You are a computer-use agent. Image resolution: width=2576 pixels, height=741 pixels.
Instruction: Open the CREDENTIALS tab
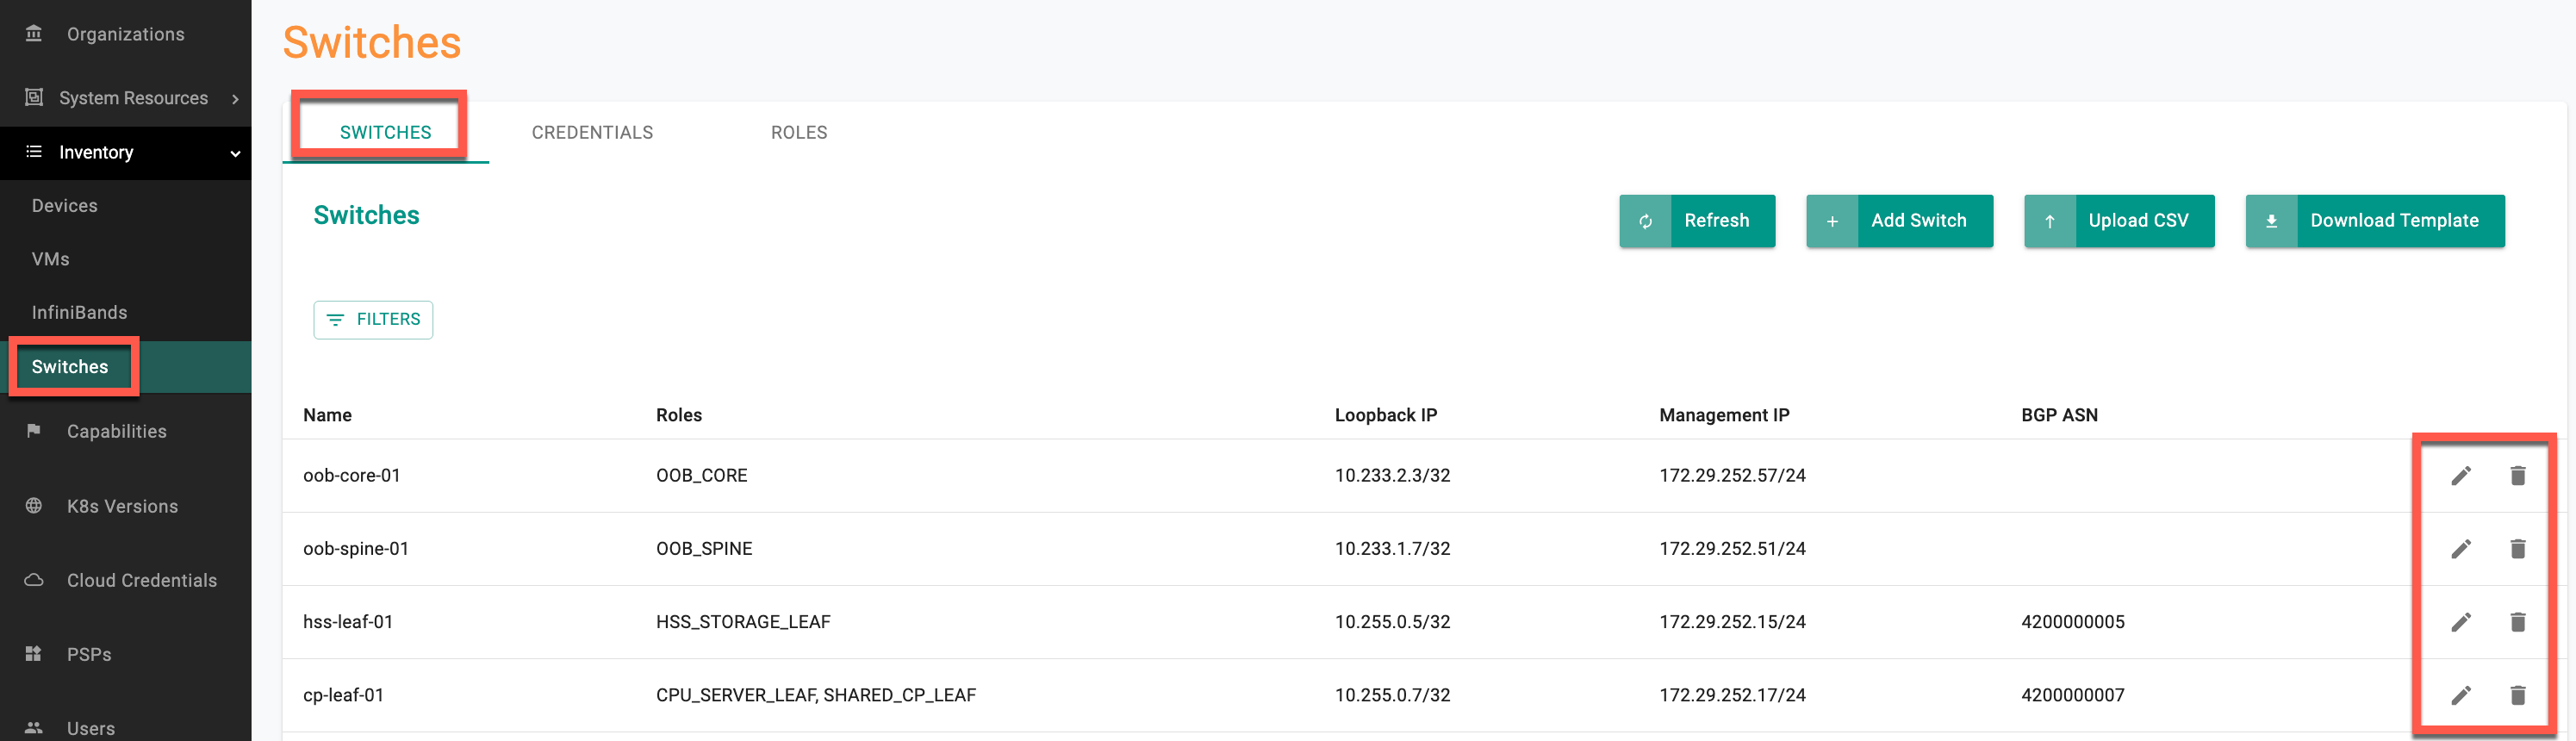pyautogui.click(x=592, y=132)
